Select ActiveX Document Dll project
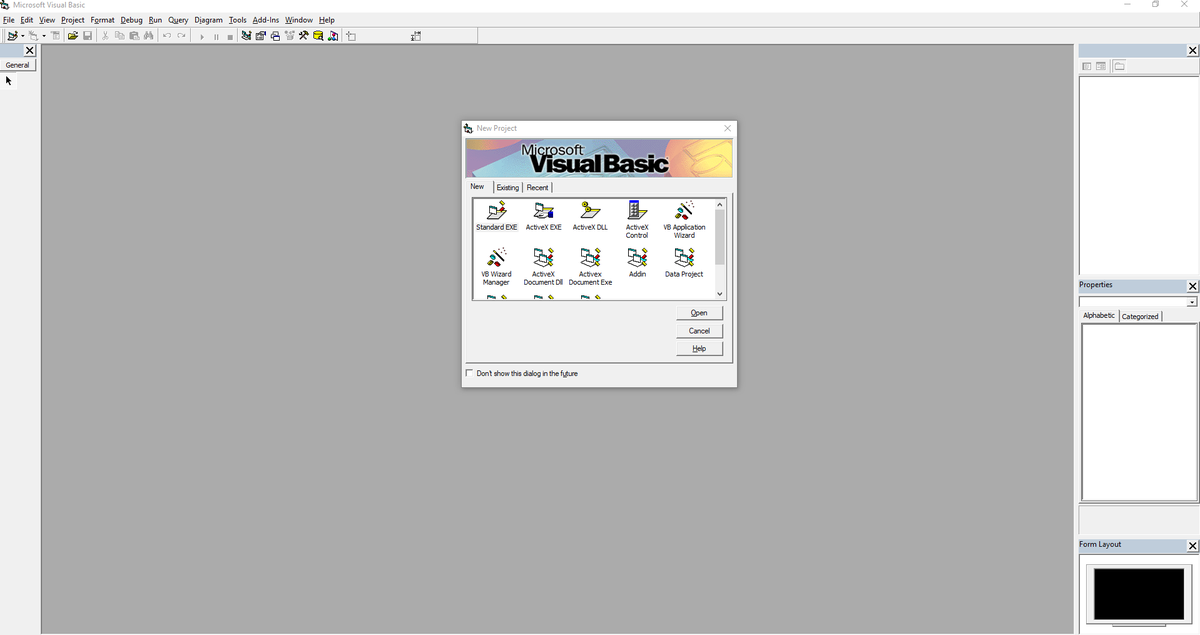Viewport: 1200px width, 635px height. pyautogui.click(x=543, y=267)
